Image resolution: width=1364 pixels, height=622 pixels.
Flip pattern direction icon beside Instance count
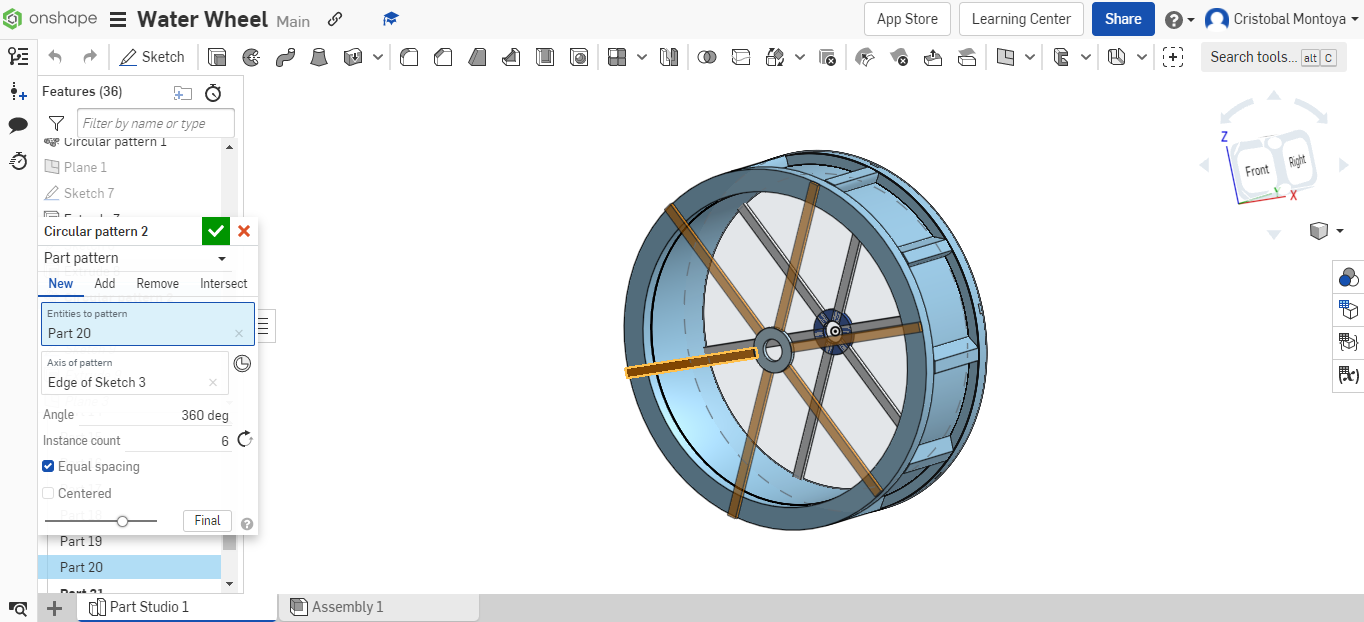[245, 440]
